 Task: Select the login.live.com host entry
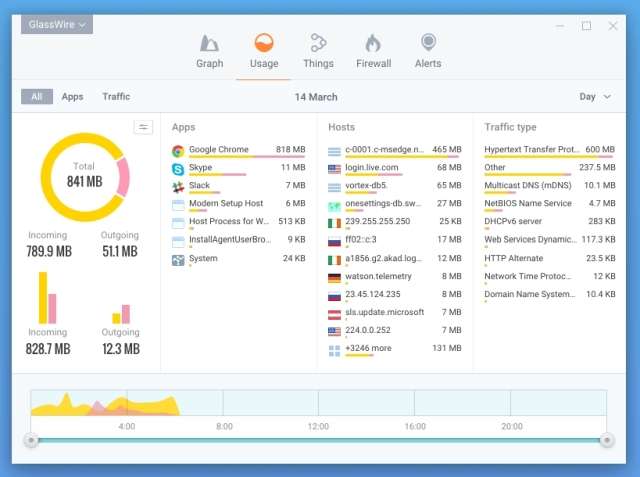372,168
